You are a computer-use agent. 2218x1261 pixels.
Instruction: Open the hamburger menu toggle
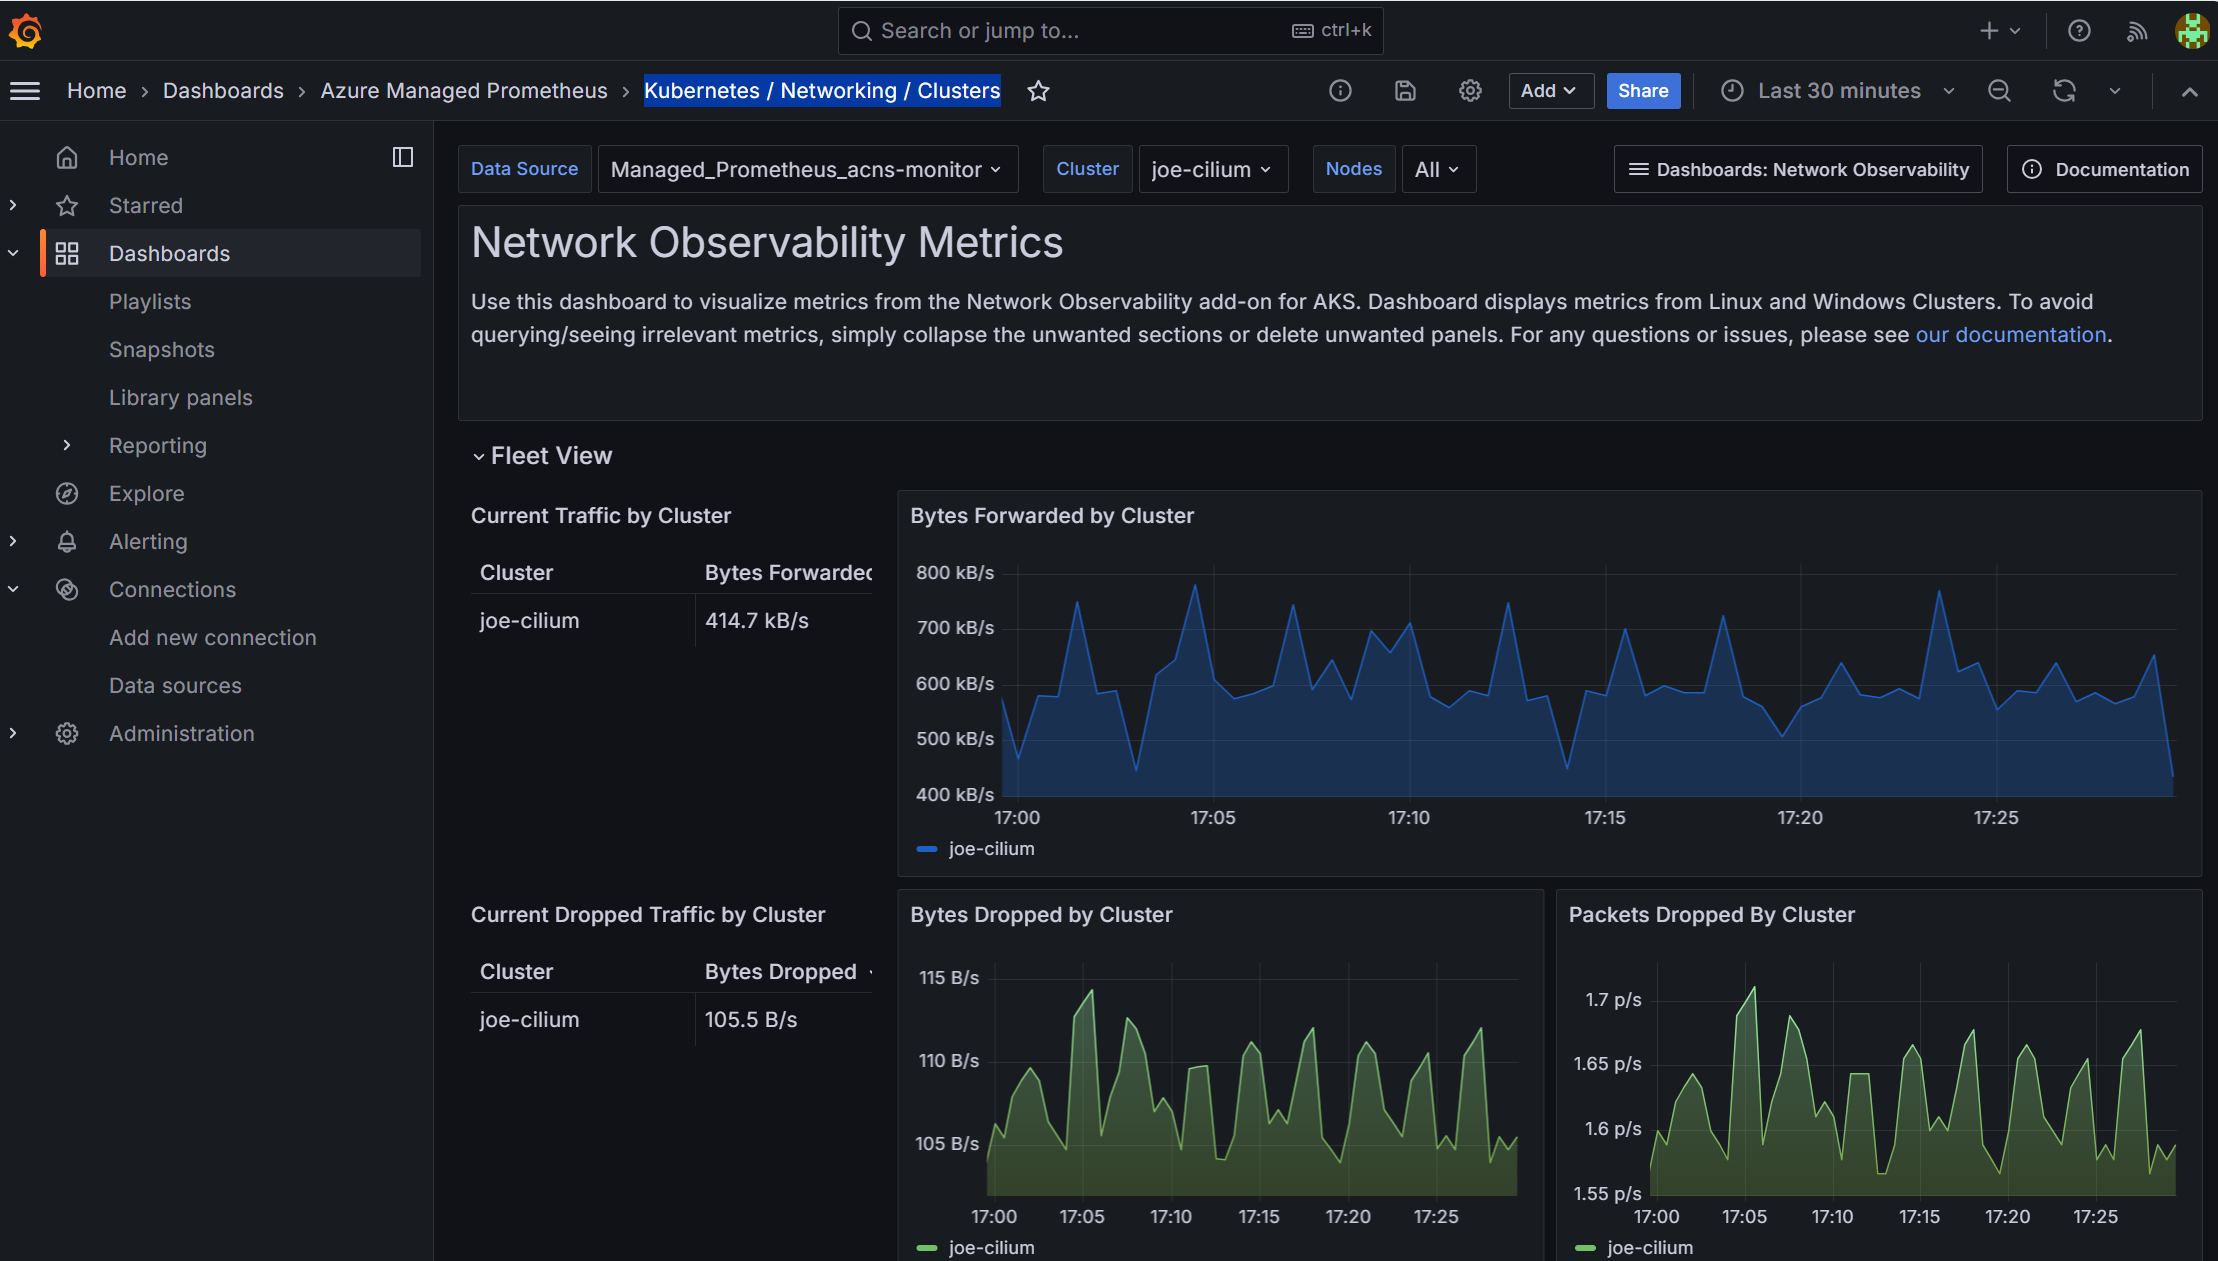(25, 91)
